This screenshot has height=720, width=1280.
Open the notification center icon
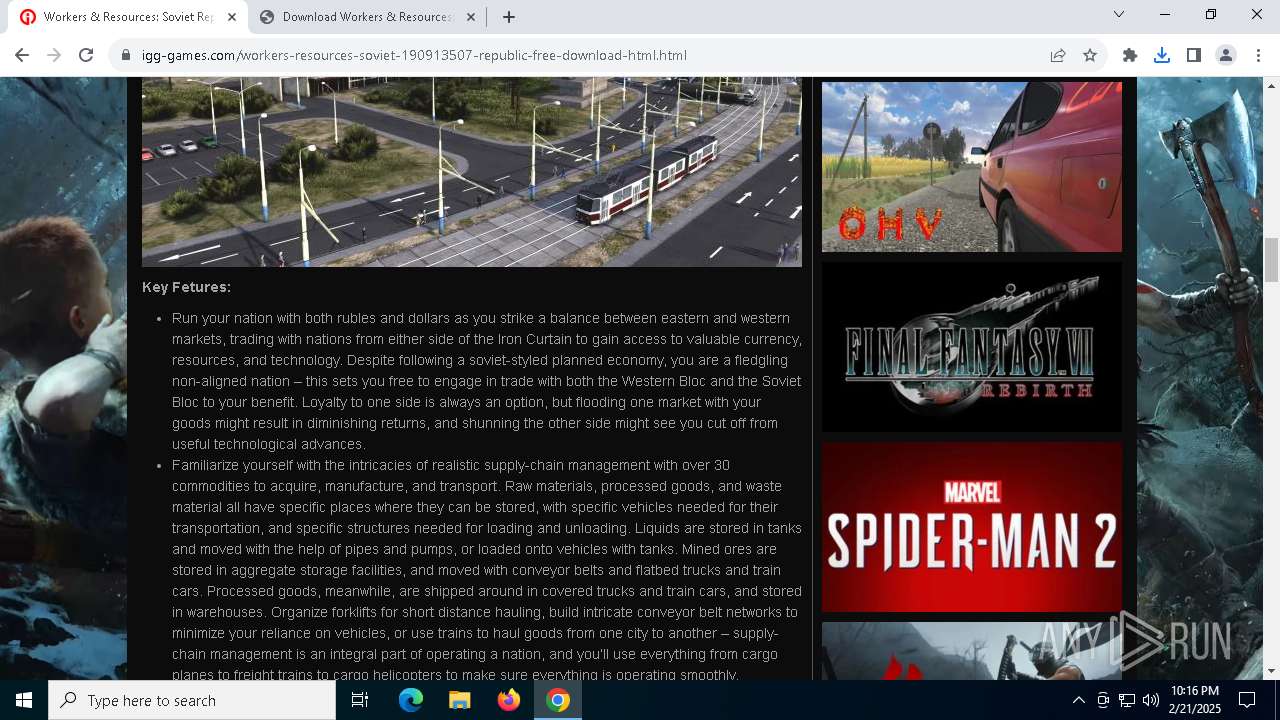pos(1247,700)
